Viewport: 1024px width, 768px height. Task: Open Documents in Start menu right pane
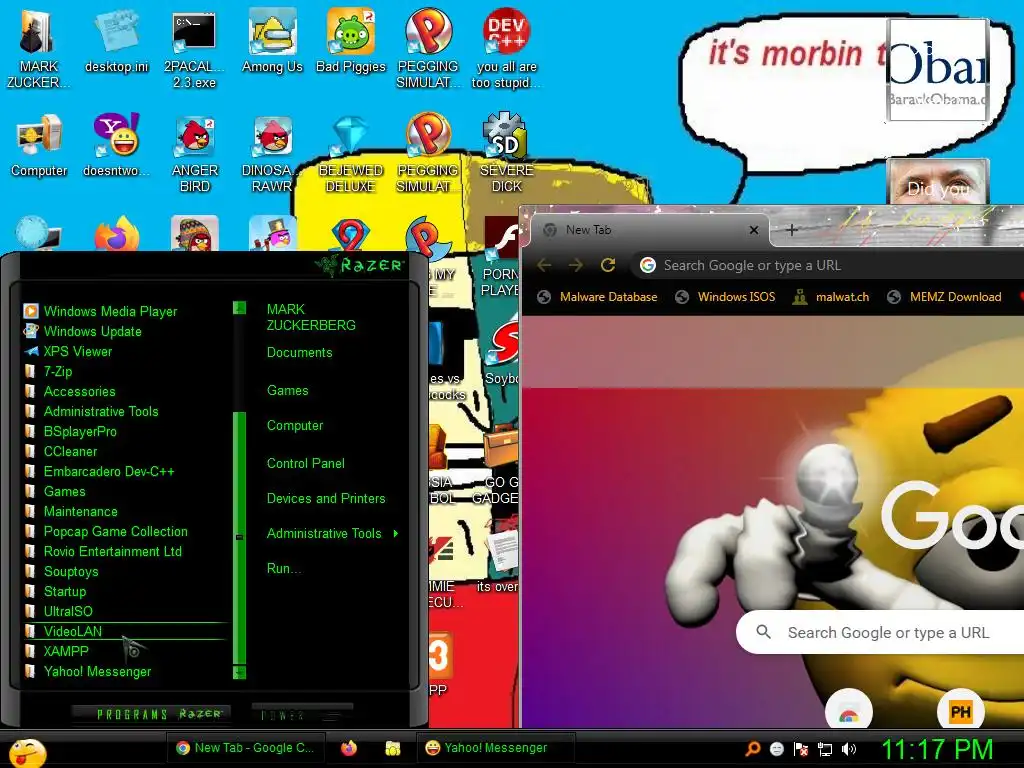[x=299, y=353]
